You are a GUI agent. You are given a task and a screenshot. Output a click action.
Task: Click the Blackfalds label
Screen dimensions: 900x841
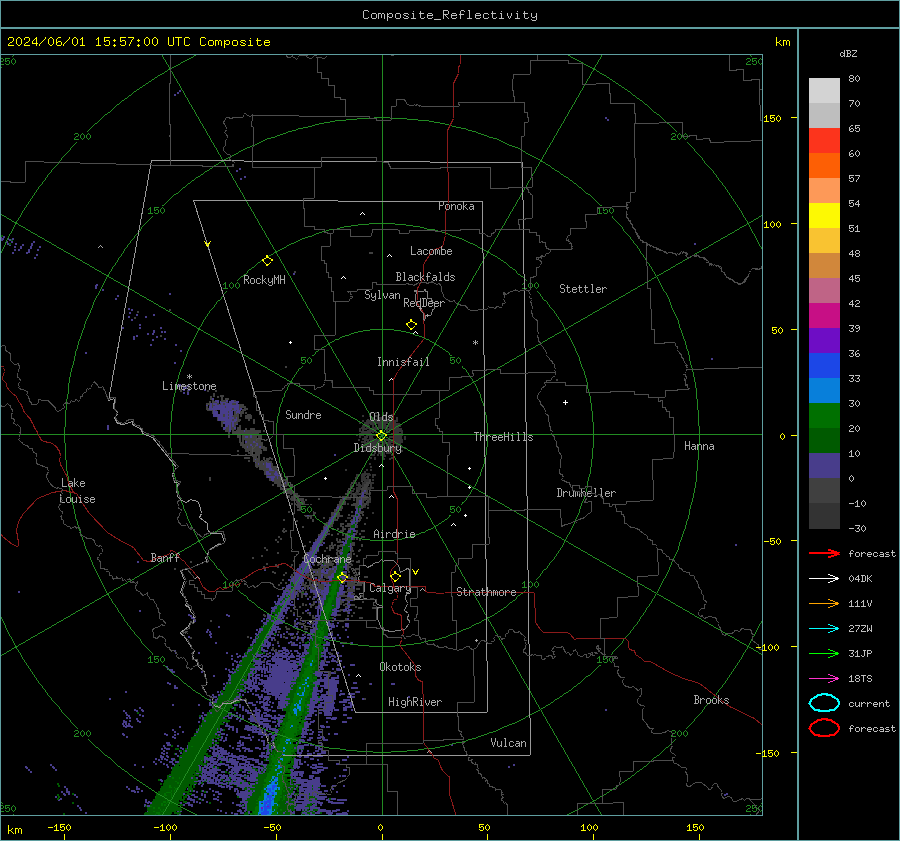(x=425, y=277)
